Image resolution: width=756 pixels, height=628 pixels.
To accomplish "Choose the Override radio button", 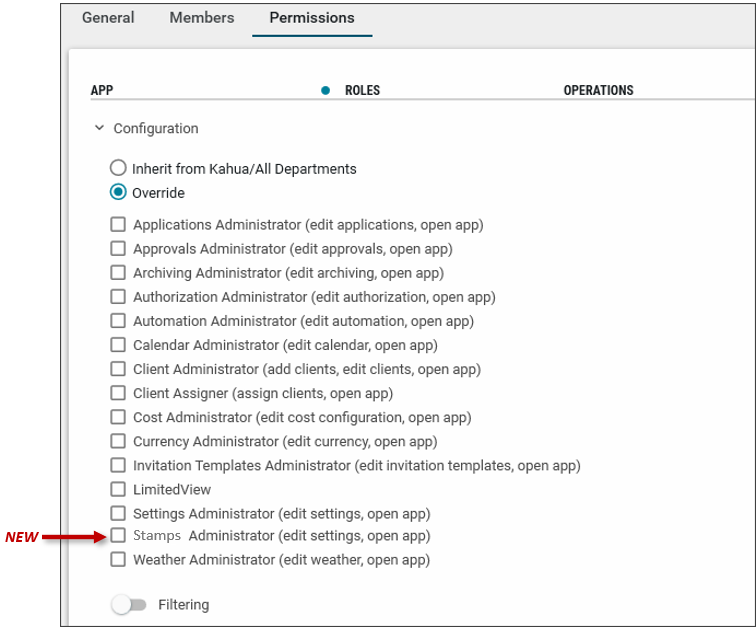I will pyautogui.click(x=119, y=193).
